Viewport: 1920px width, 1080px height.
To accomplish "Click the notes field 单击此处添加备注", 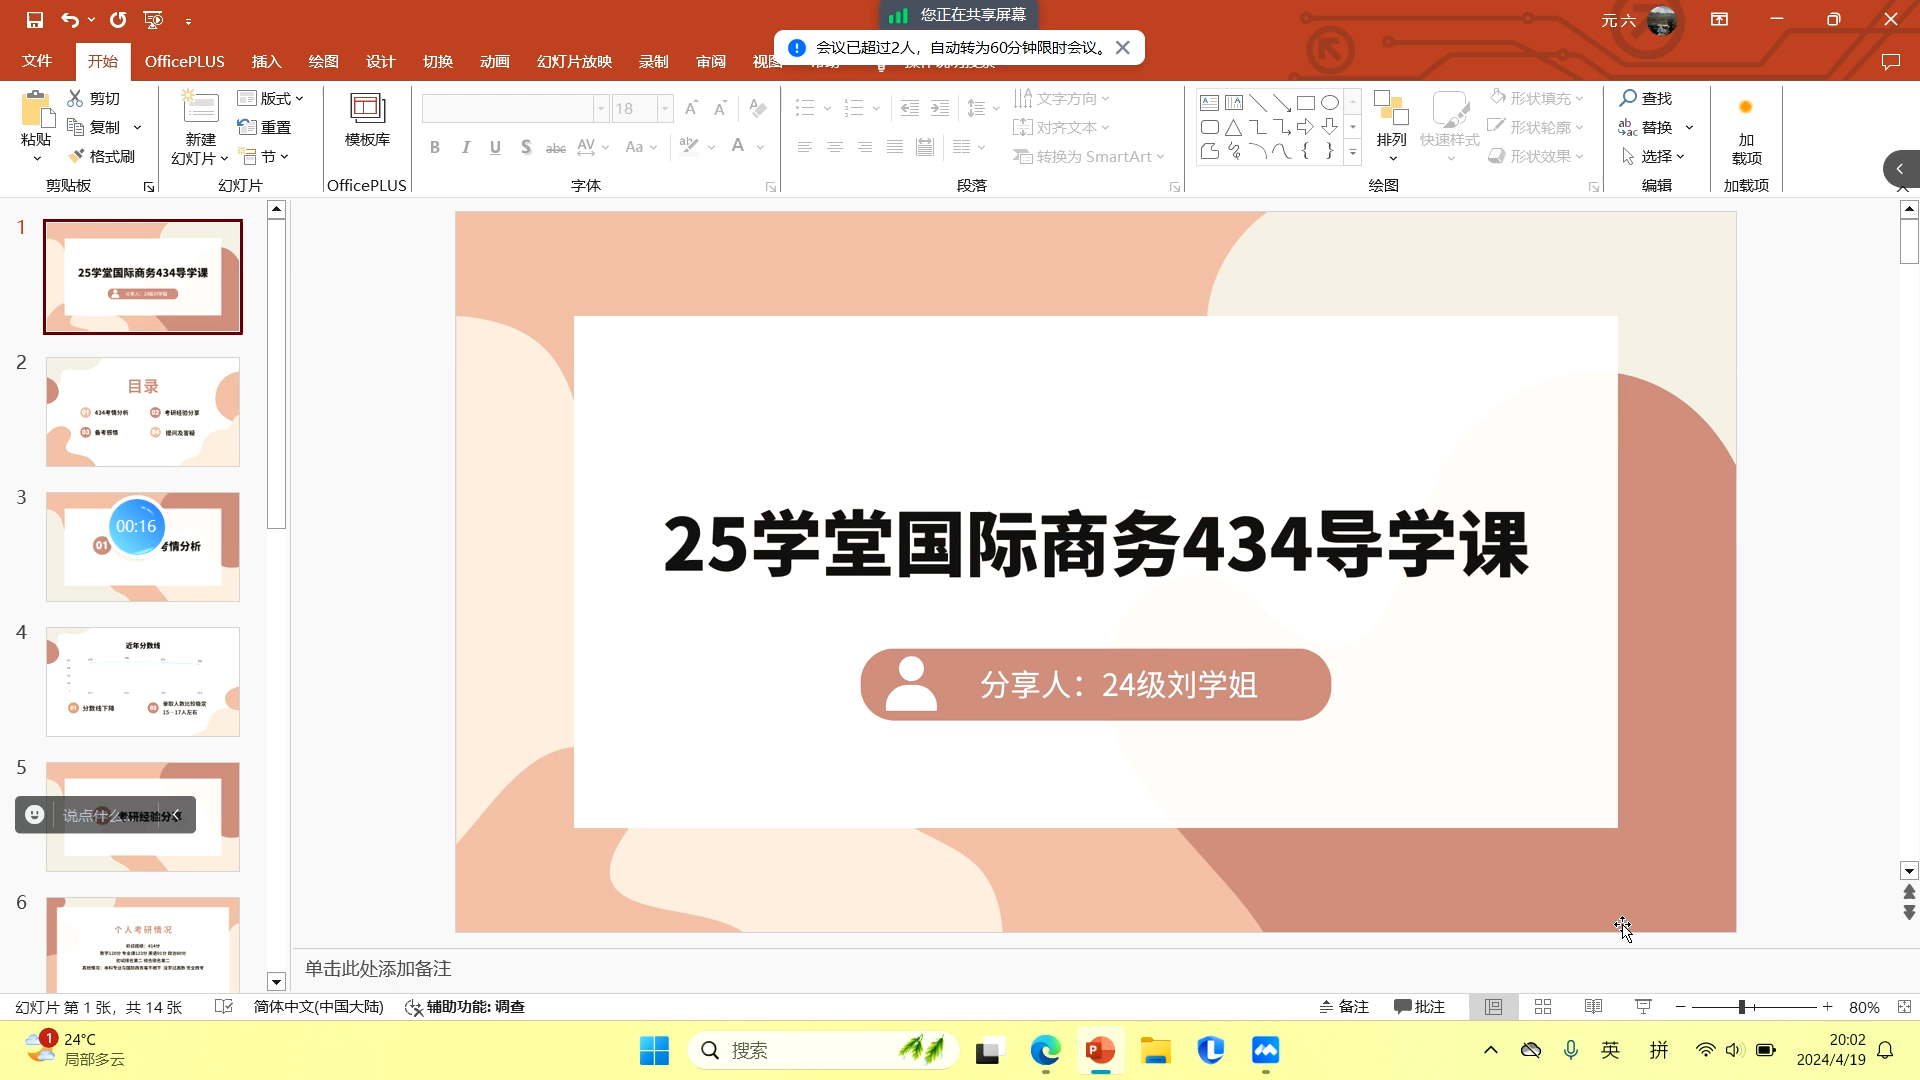I will click(378, 968).
